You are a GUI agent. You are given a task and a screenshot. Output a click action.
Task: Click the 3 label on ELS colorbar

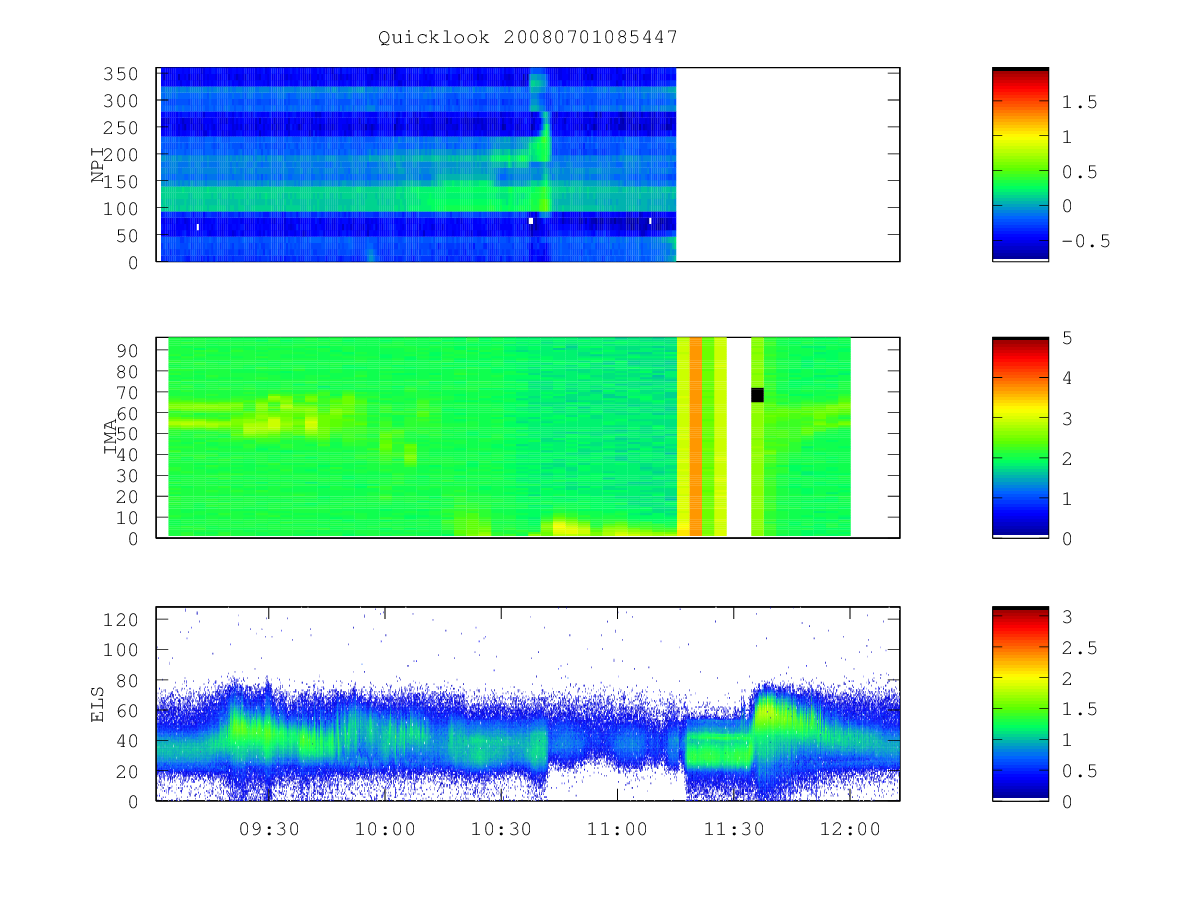[x=1067, y=618]
